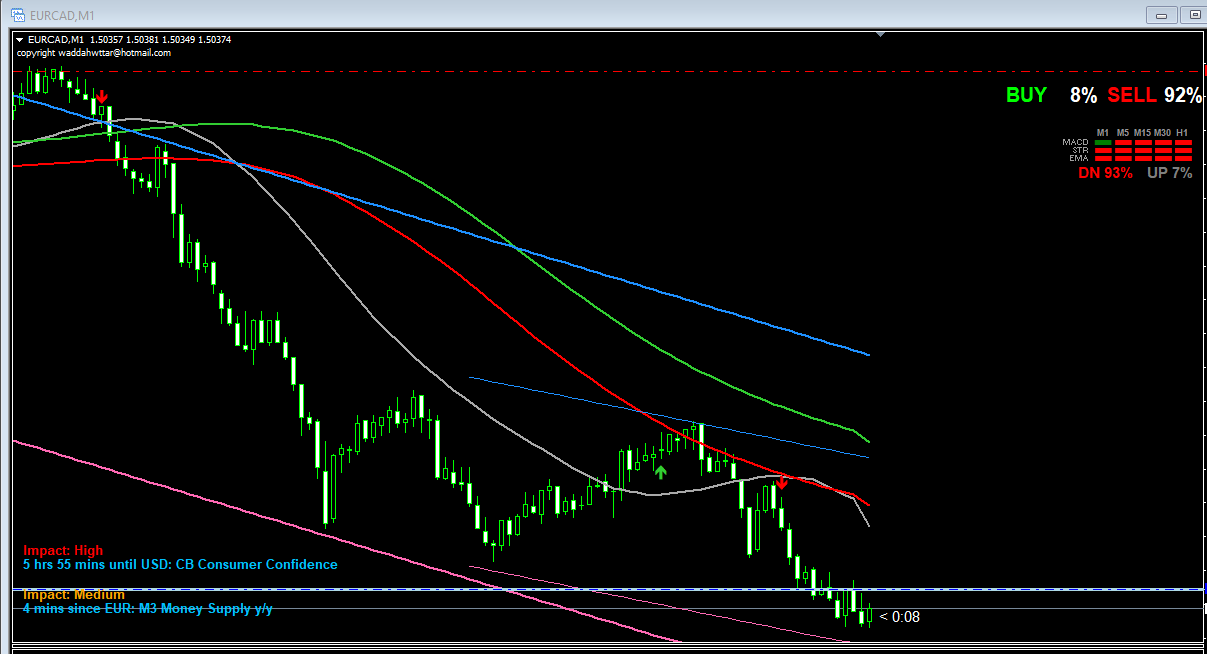Click the Impact: High news label
Image resolution: width=1207 pixels, height=654 pixels.
[63, 550]
